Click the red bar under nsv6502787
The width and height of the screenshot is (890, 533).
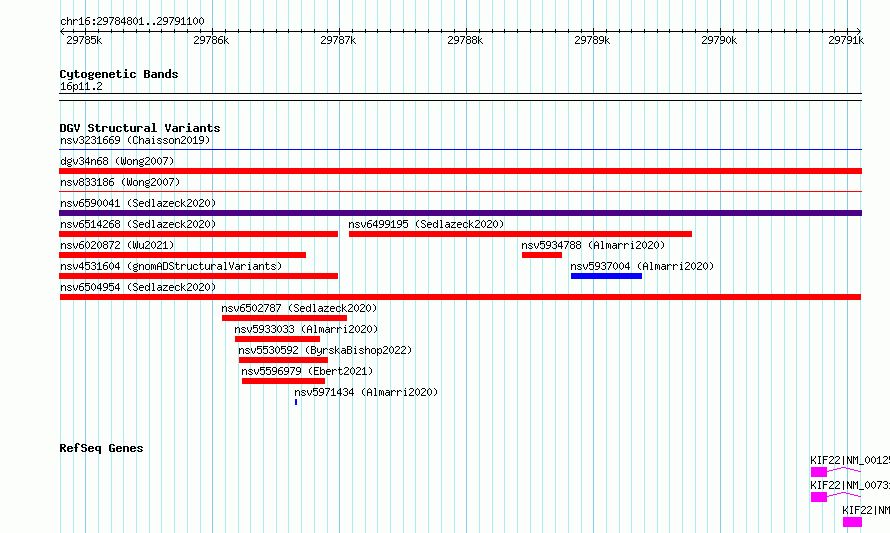(x=284, y=318)
